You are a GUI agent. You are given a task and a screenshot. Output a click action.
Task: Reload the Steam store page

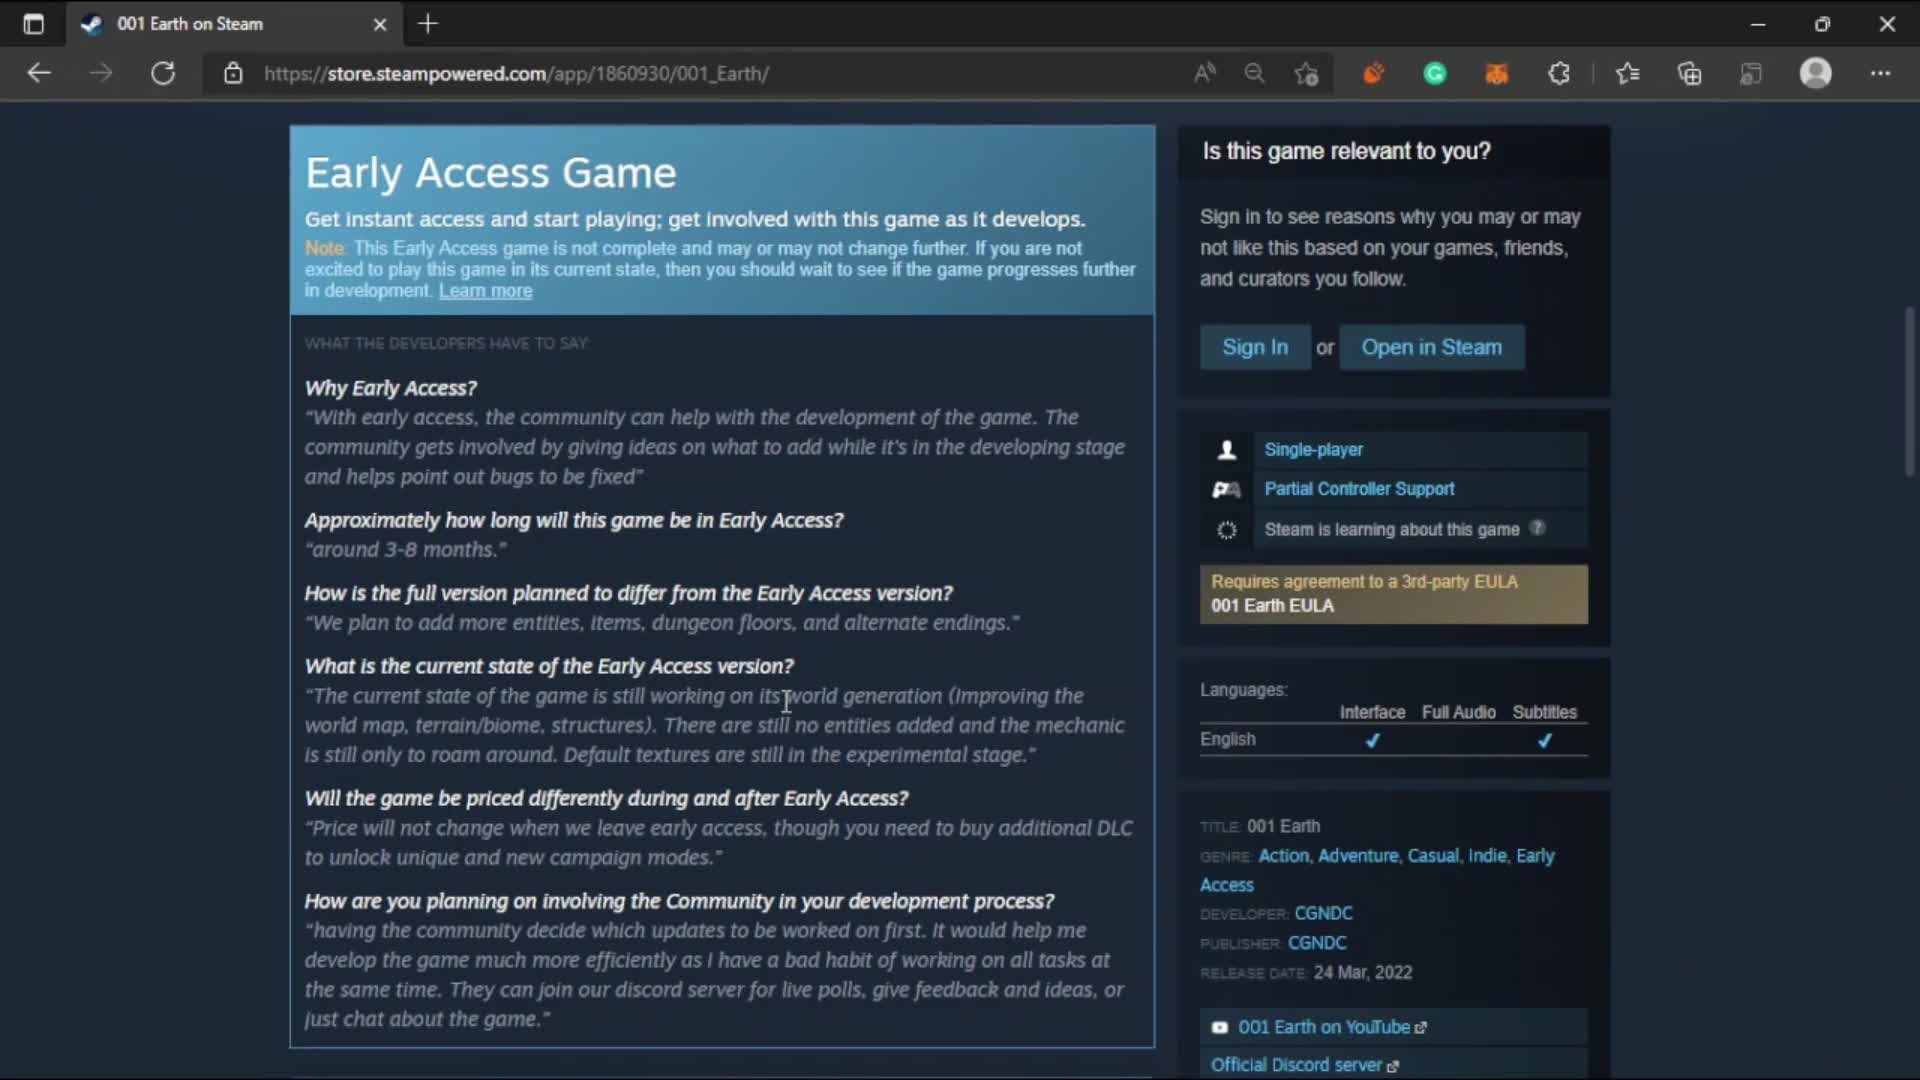point(163,73)
